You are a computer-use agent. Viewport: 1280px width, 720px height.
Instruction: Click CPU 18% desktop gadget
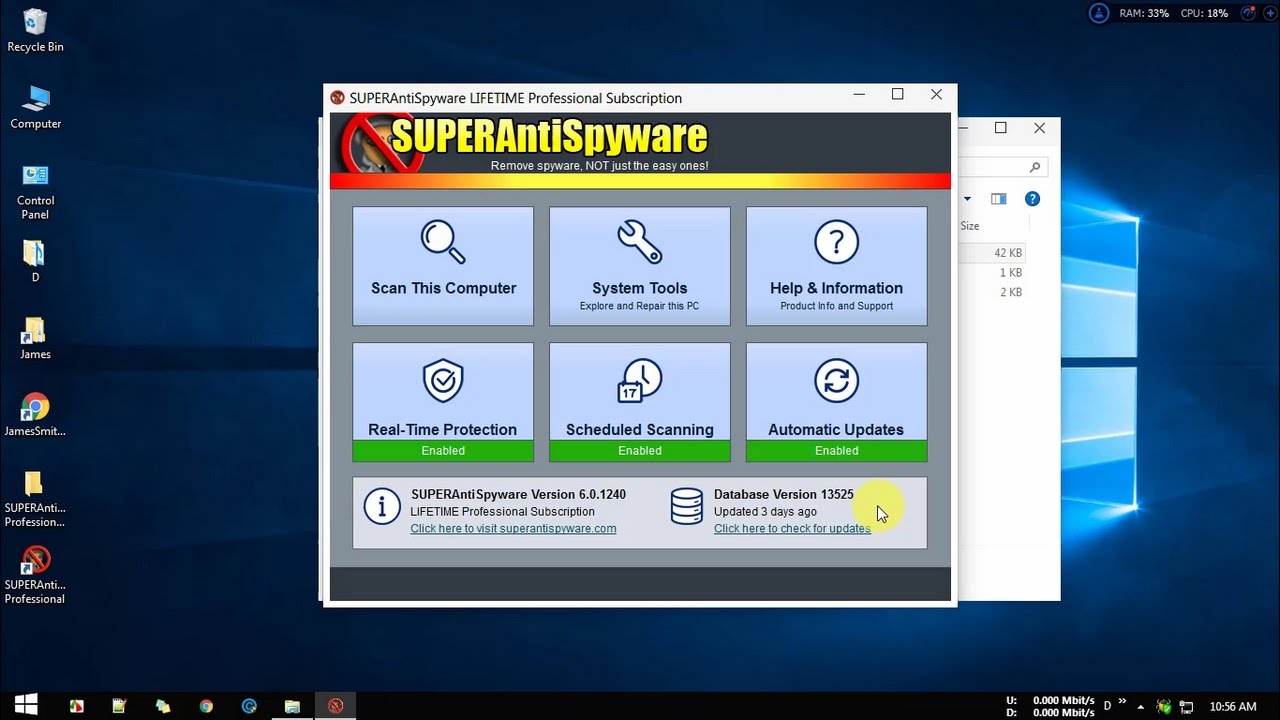1204,14
